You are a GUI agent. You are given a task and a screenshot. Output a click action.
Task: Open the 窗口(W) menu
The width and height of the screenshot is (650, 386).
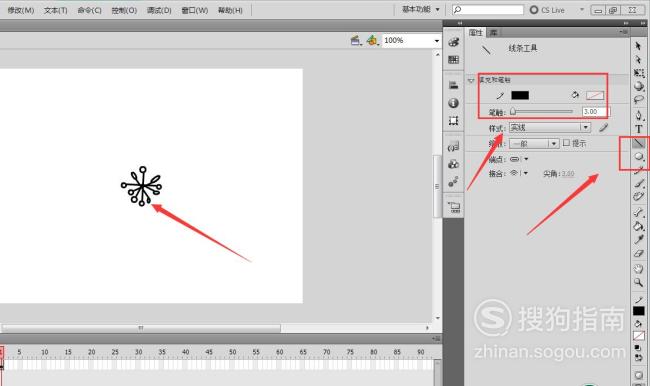point(194,10)
